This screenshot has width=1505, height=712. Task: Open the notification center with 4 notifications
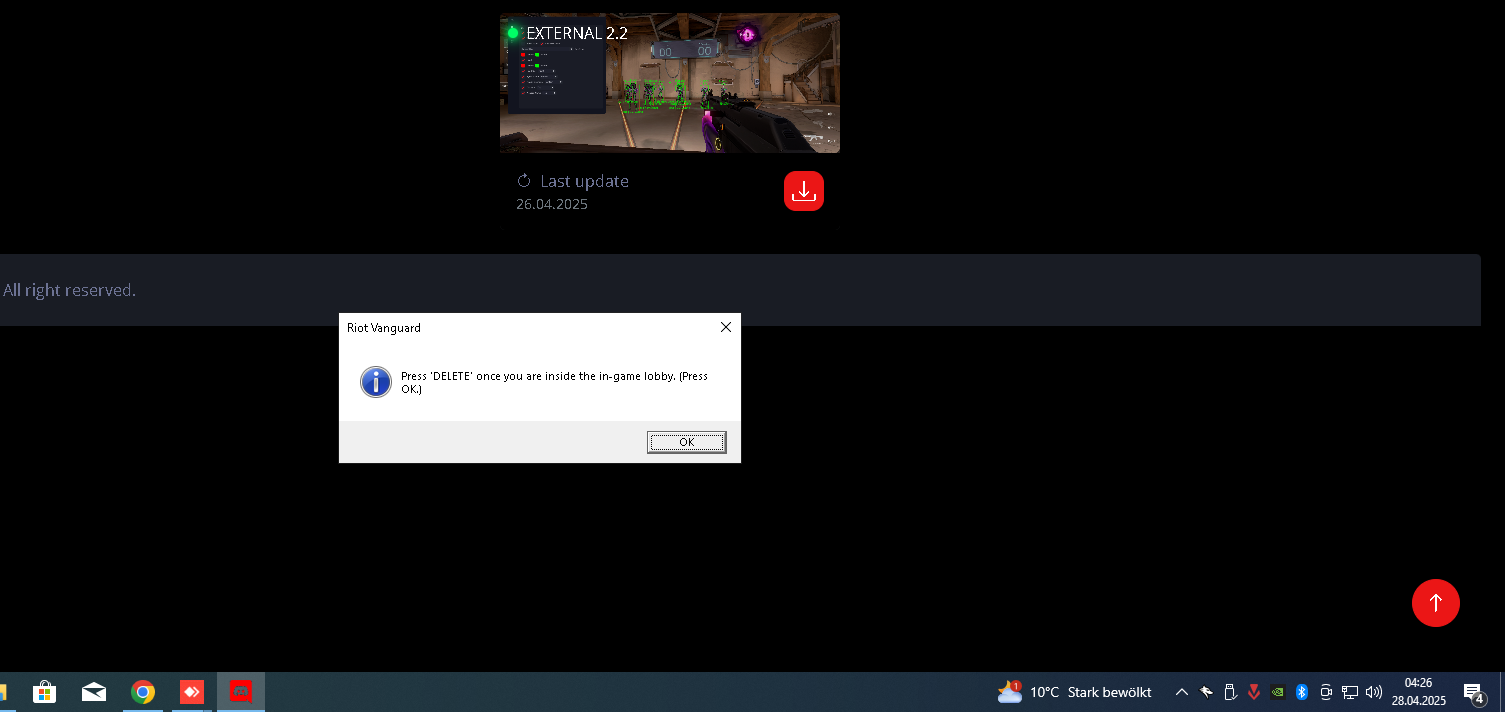(x=1473, y=692)
